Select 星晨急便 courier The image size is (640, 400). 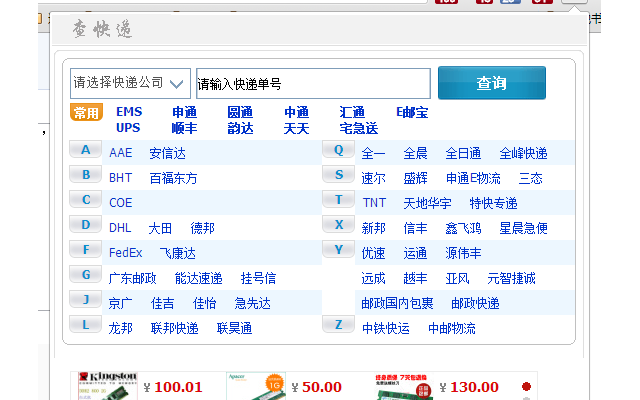coord(523,228)
